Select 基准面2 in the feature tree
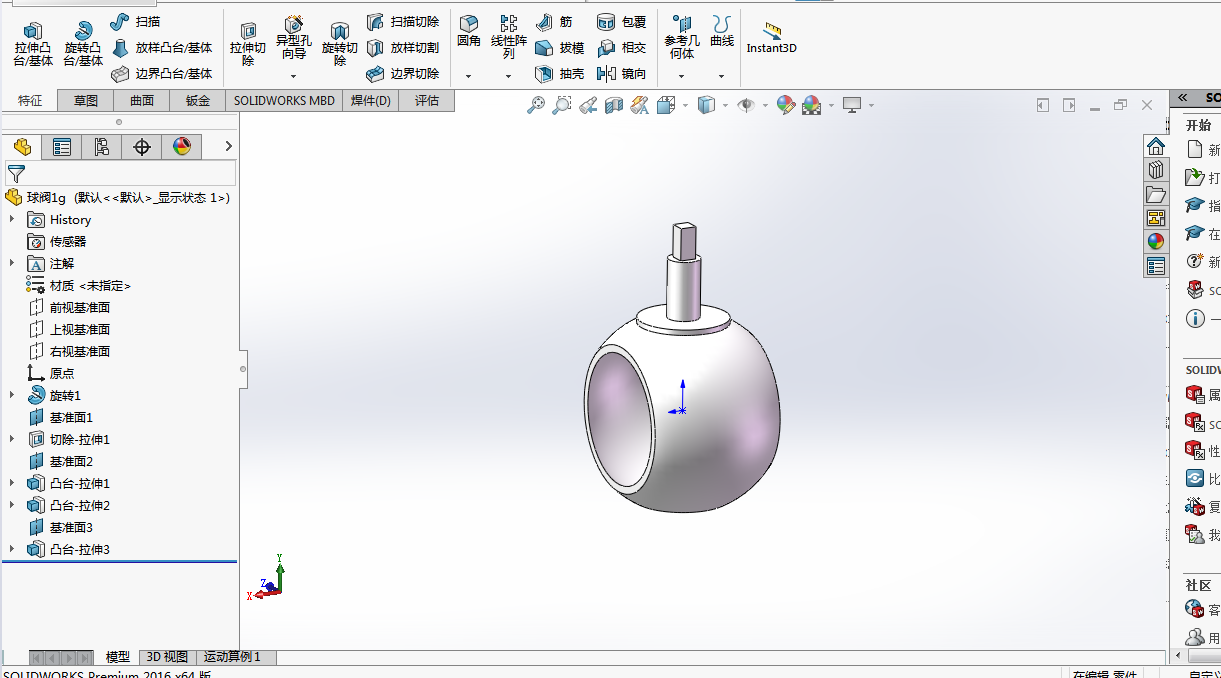Image resolution: width=1221 pixels, height=678 pixels. (61, 461)
